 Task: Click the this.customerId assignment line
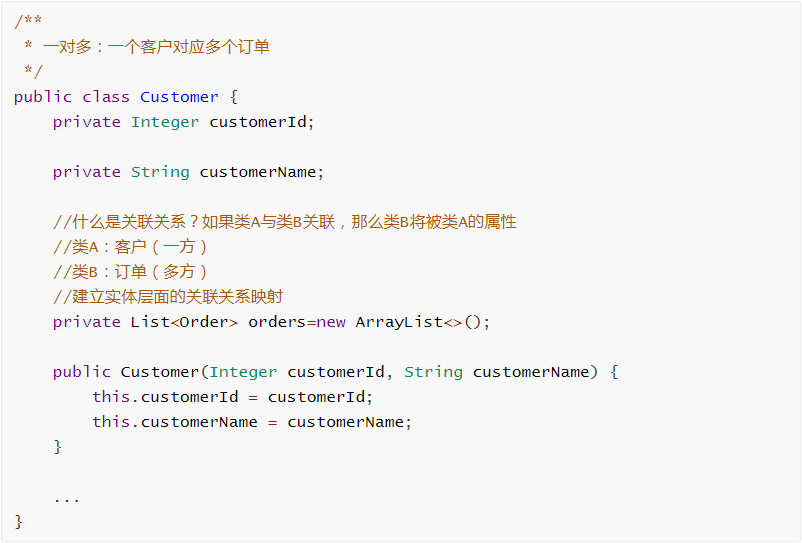click(x=232, y=397)
